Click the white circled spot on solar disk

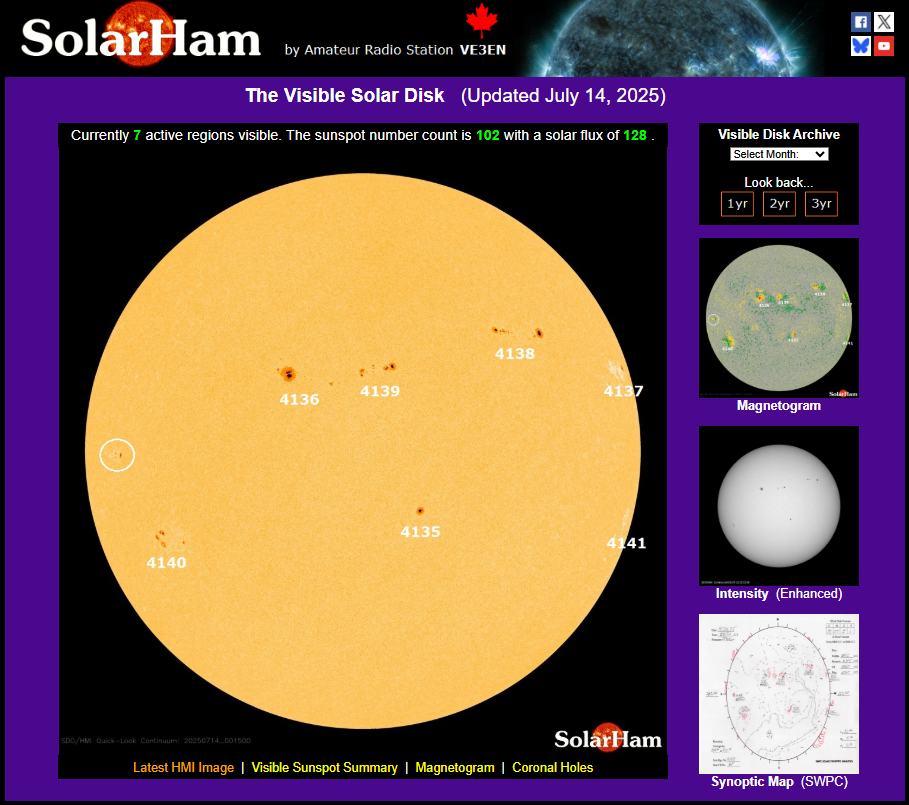click(x=118, y=455)
